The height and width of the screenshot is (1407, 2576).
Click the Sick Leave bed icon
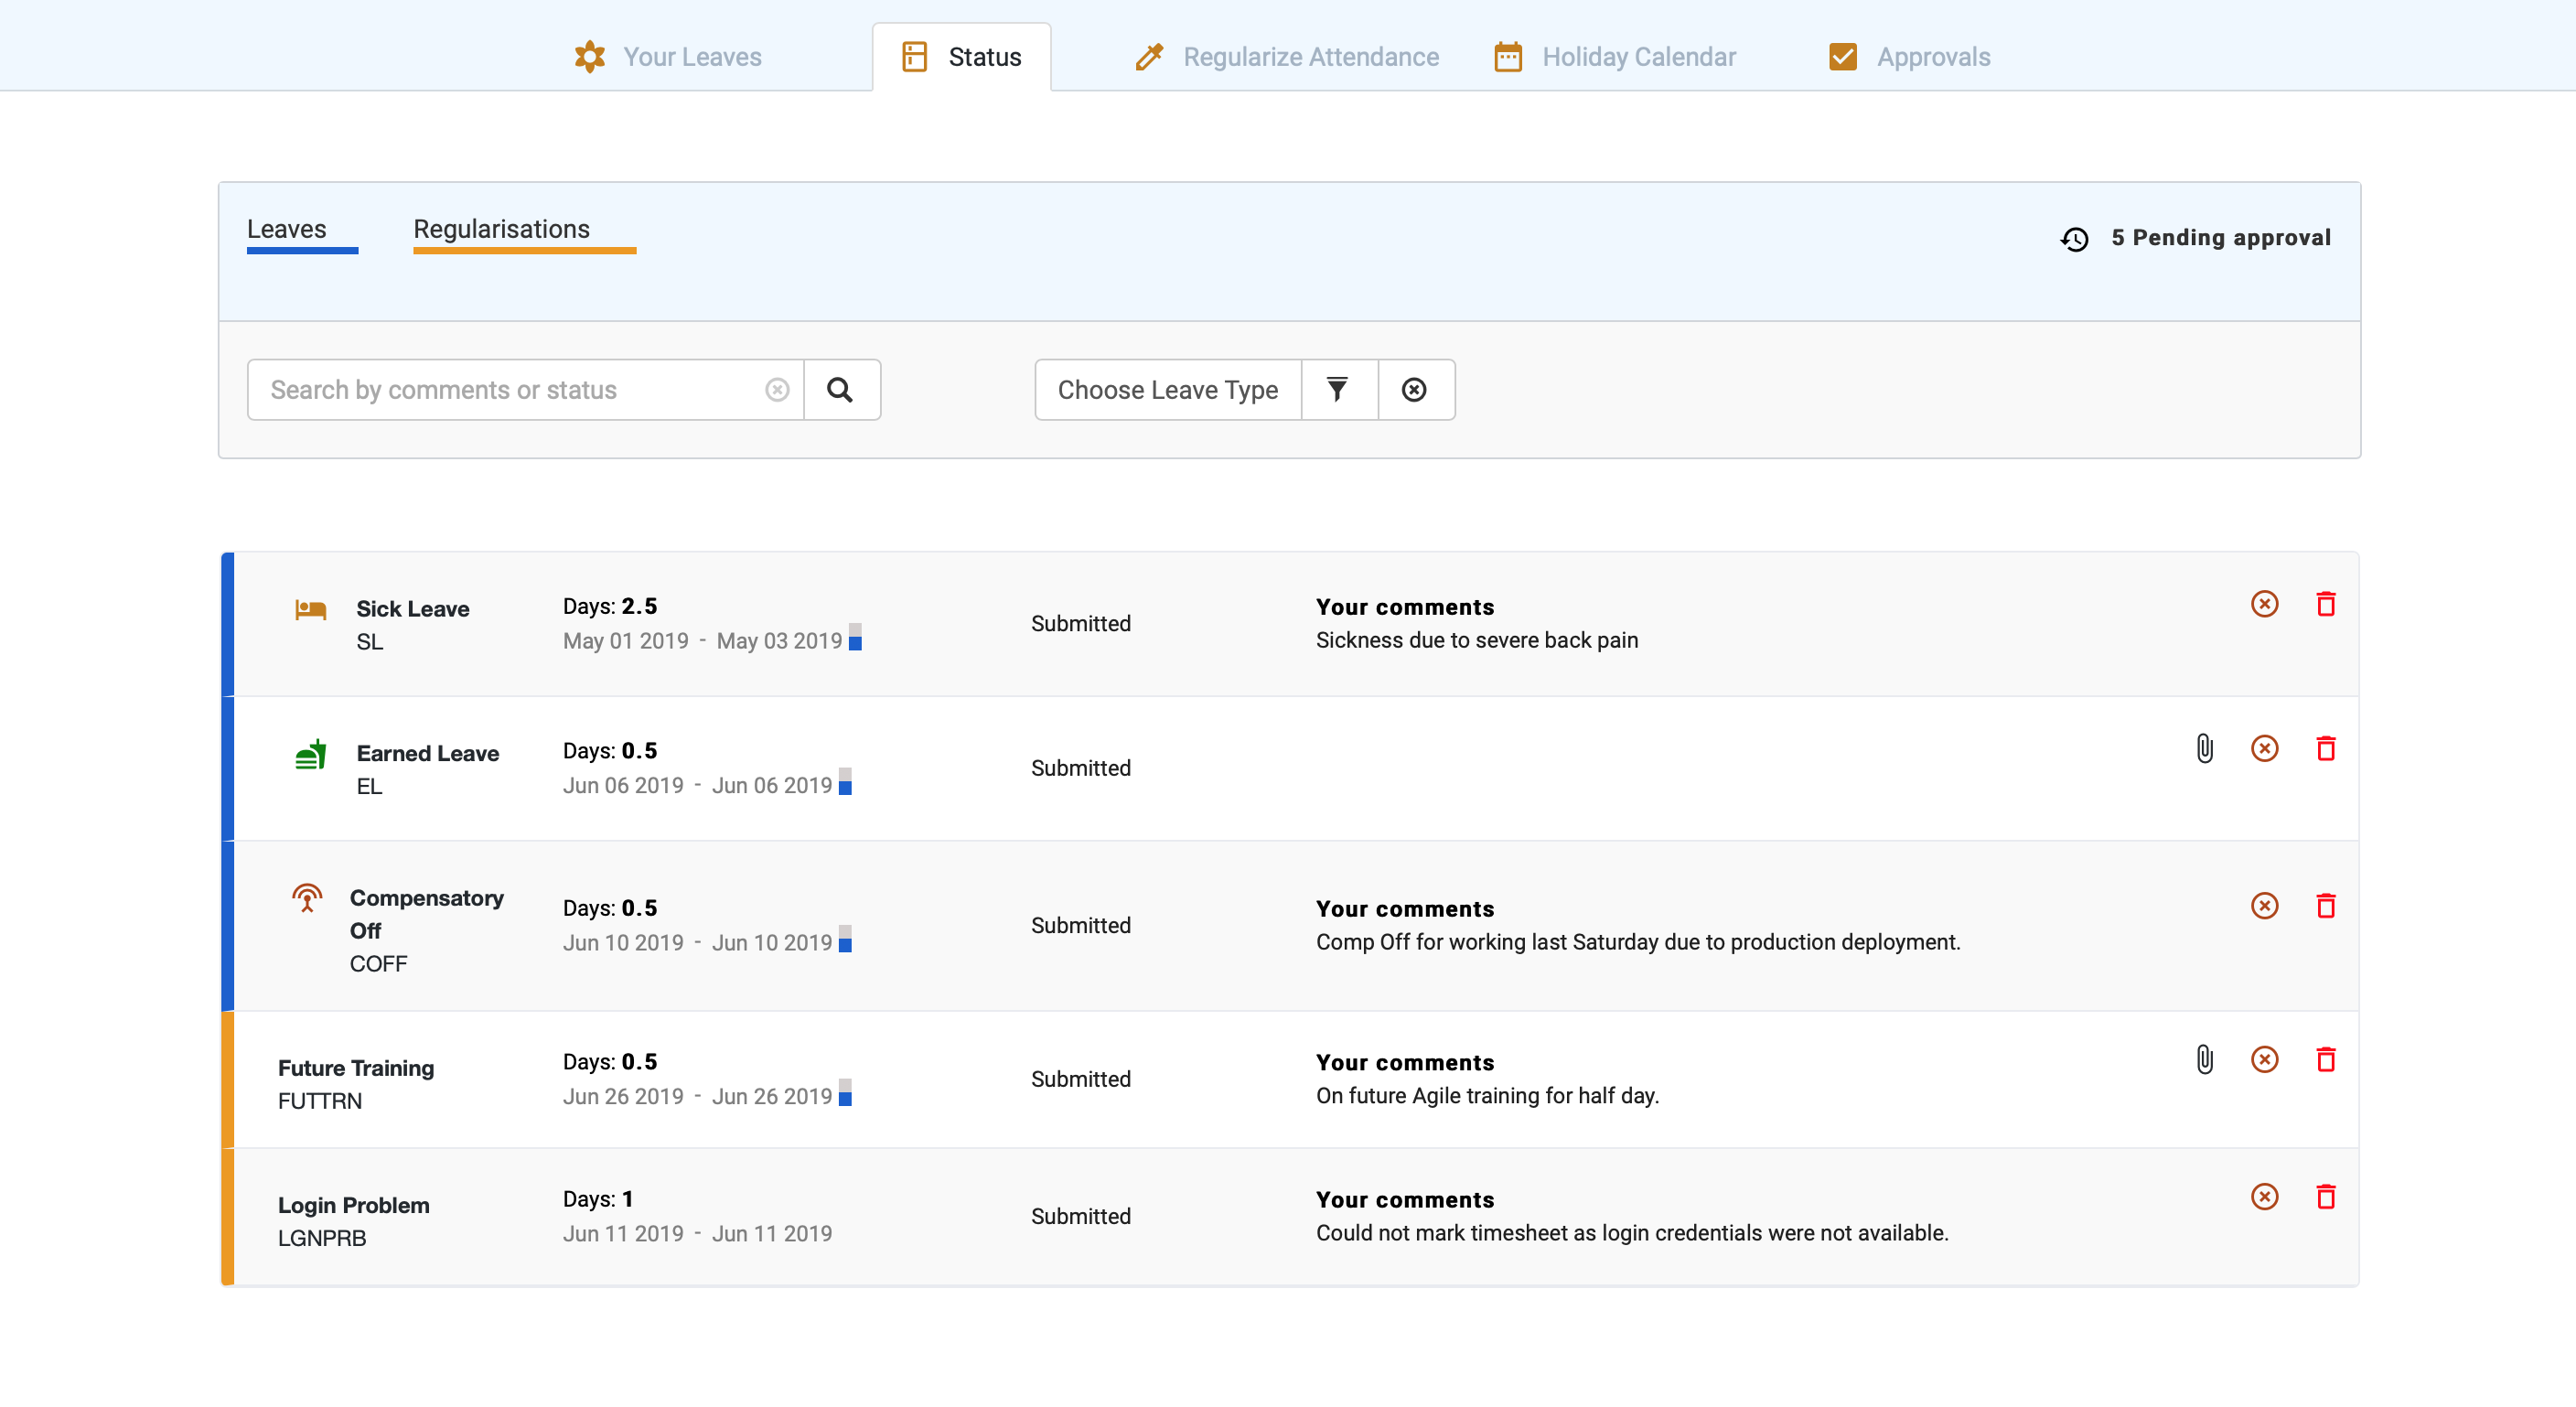[311, 609]
